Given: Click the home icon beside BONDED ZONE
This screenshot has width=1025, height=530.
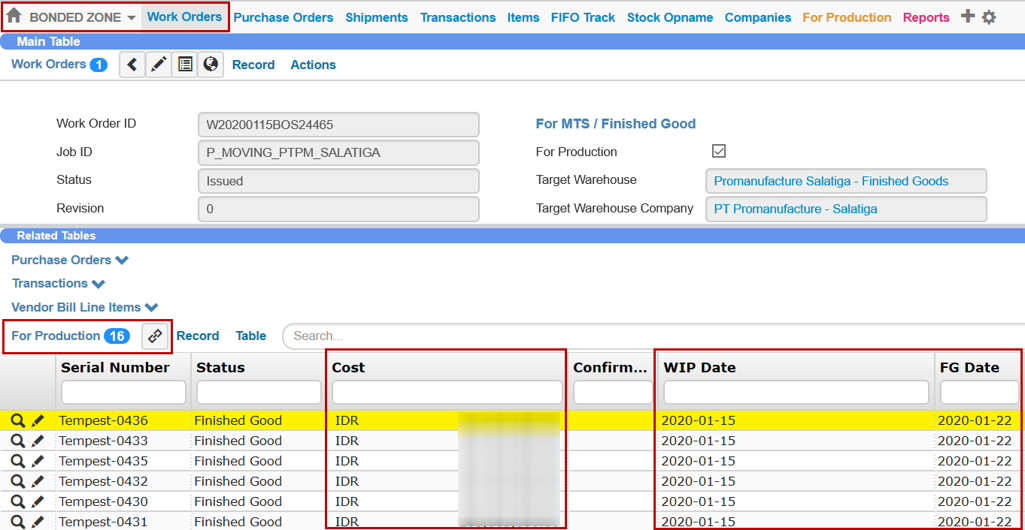Looking at the screenshot, I should point(14,16).
